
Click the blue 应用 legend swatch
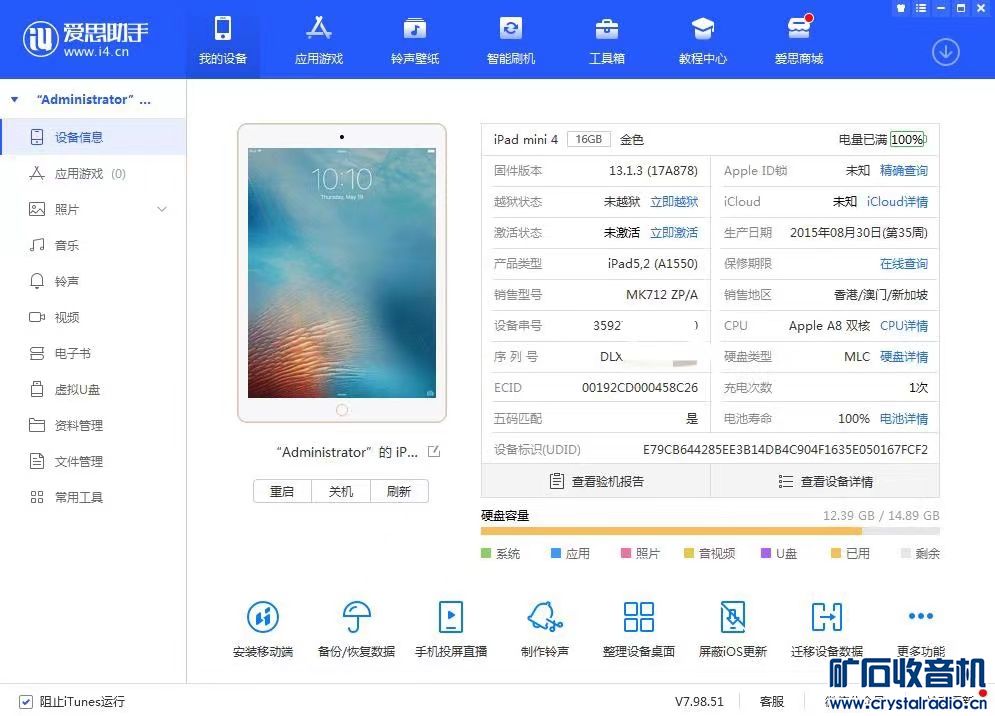tap(556, 554)
